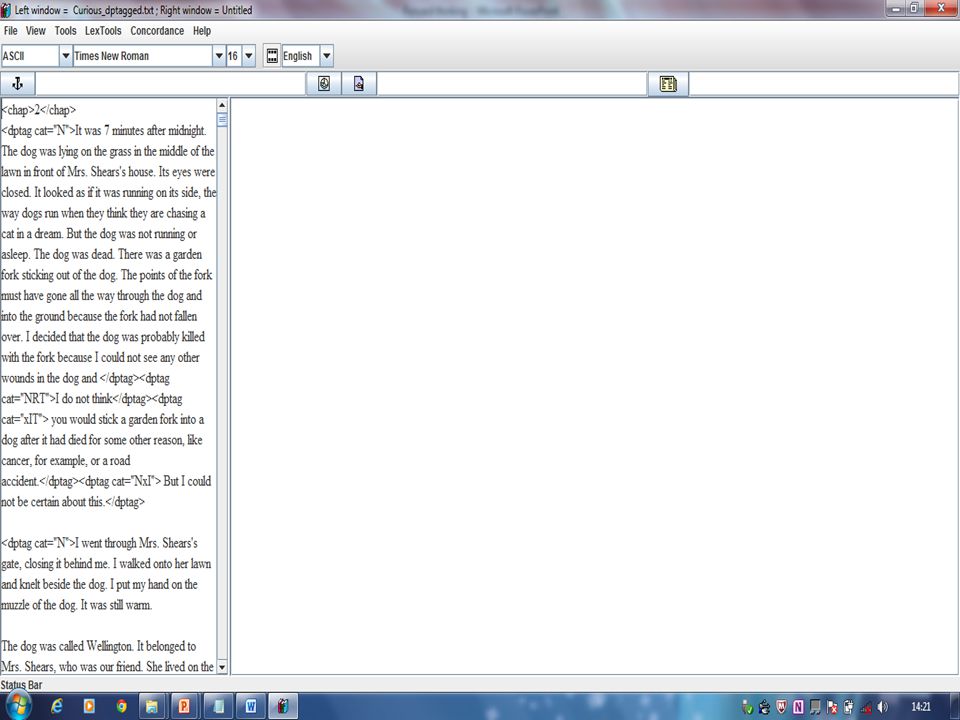Open Google Chrome from the taskbar

pyautogui.click(x=121, y=707)
